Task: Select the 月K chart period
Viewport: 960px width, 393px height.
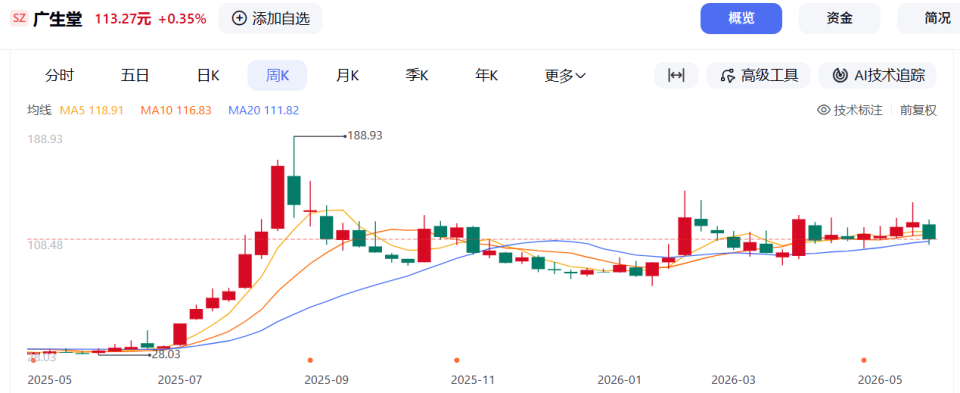Action: click(x=347, y=75)
